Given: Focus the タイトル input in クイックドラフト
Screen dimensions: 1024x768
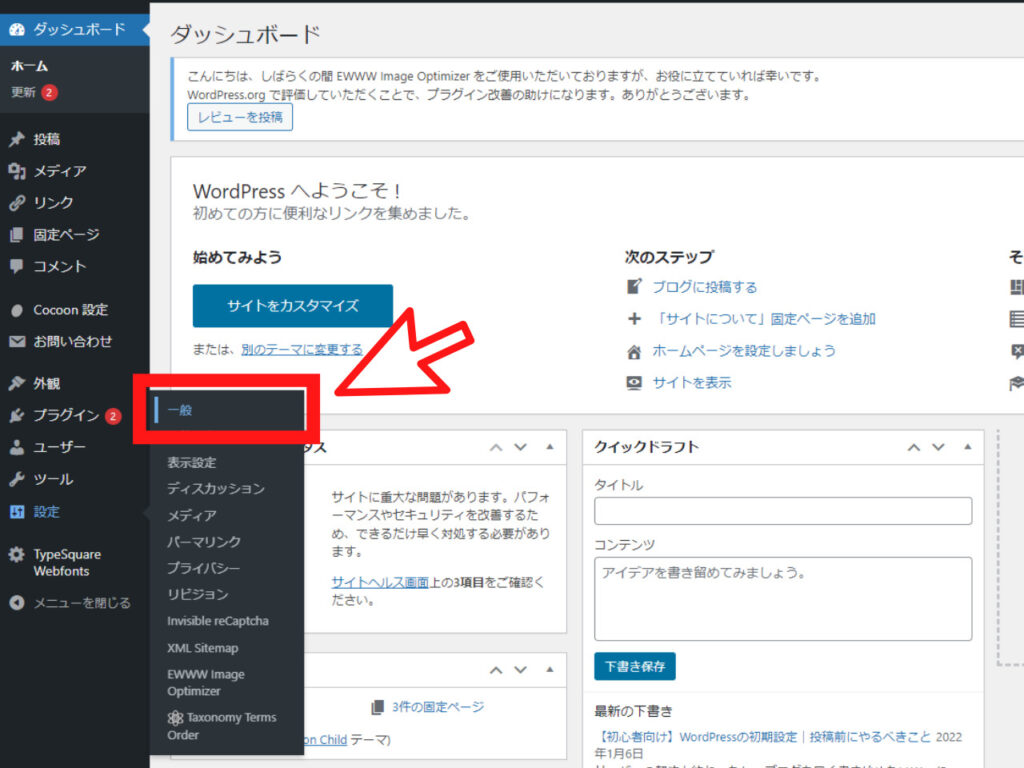Looking at the screenshot, I should (x=783, y=511).
